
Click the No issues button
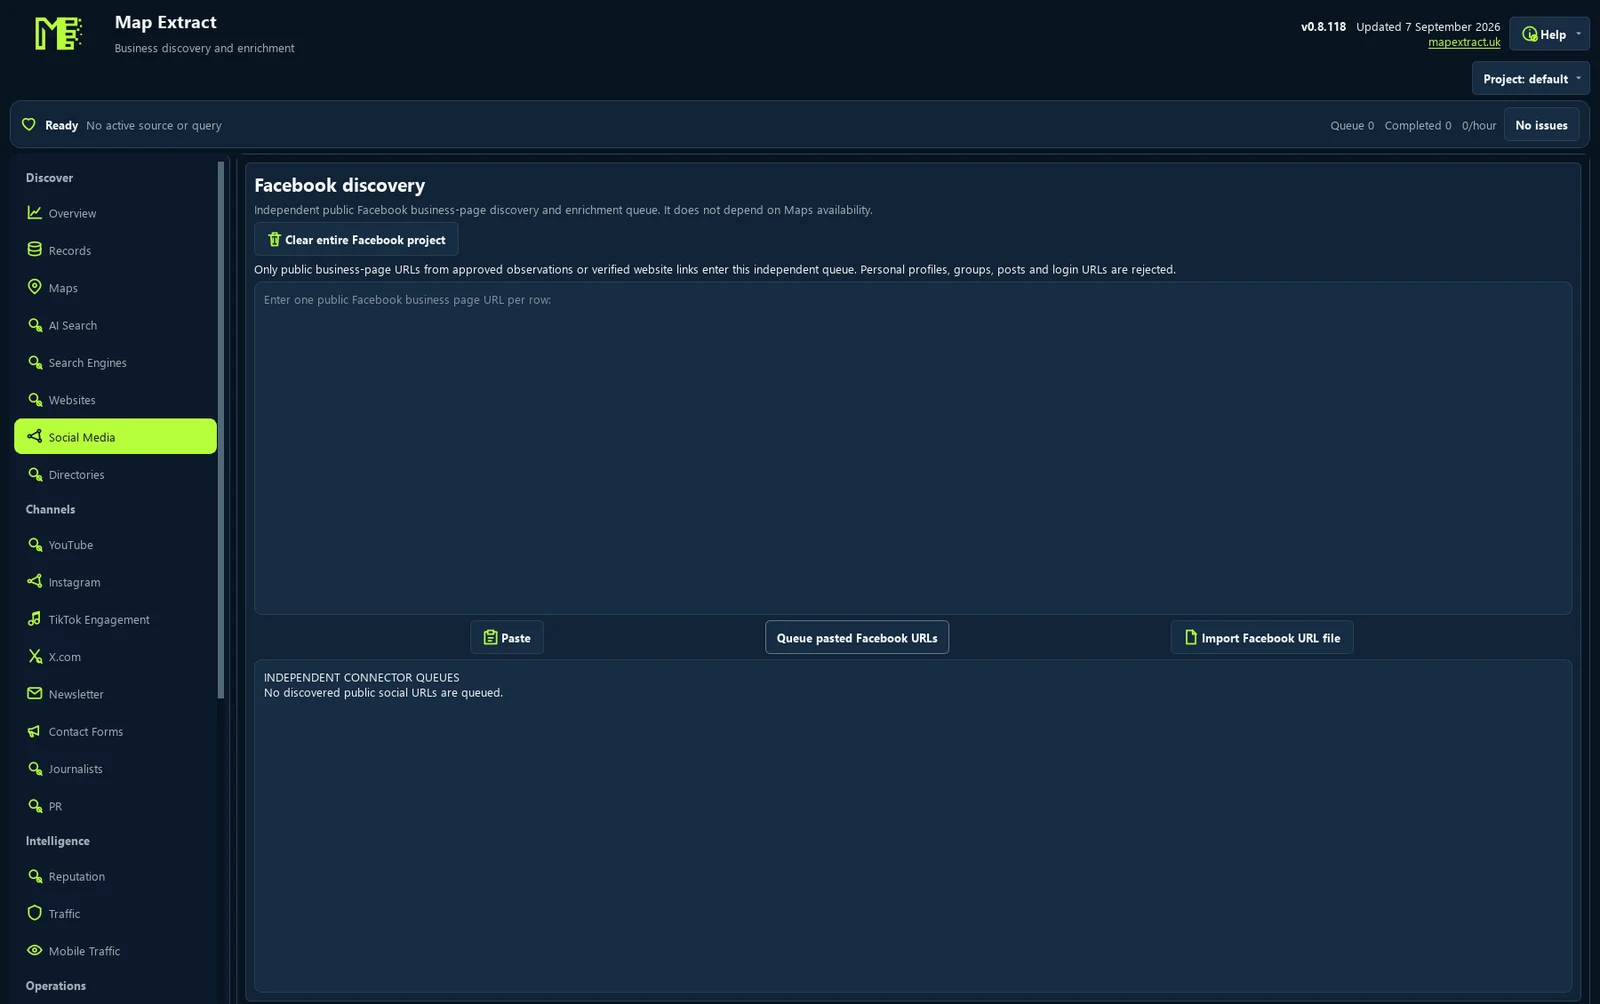tap(1541, 125)
